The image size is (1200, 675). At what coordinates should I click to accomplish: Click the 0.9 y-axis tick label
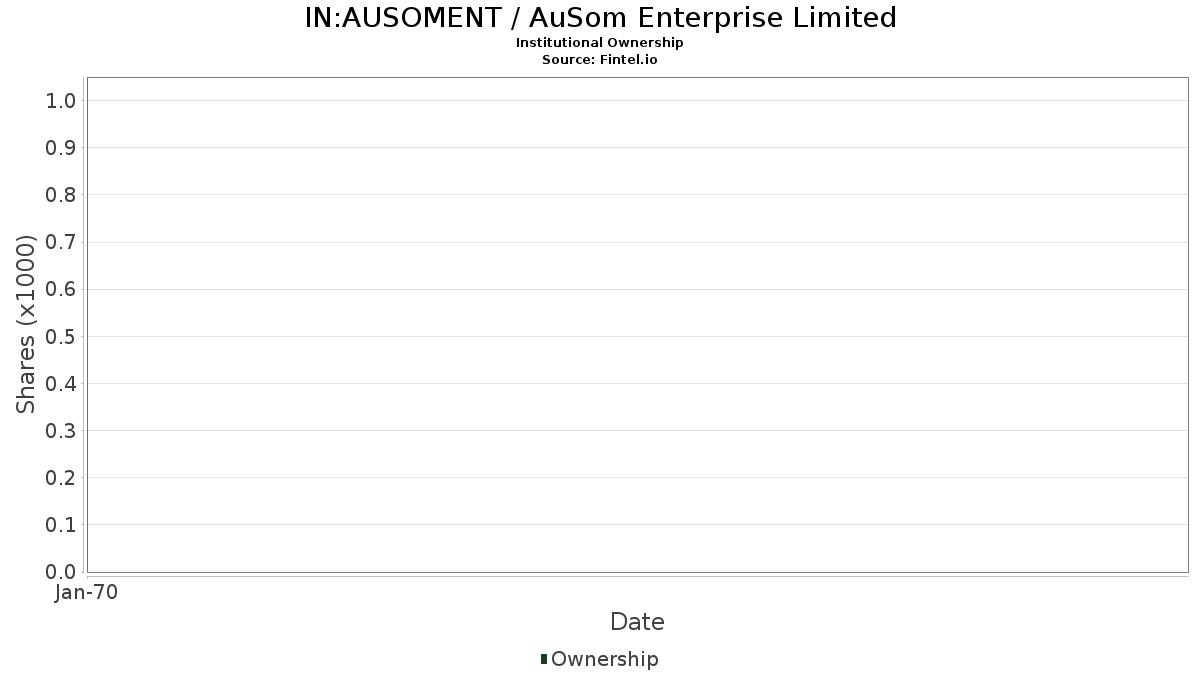[61, 148]
